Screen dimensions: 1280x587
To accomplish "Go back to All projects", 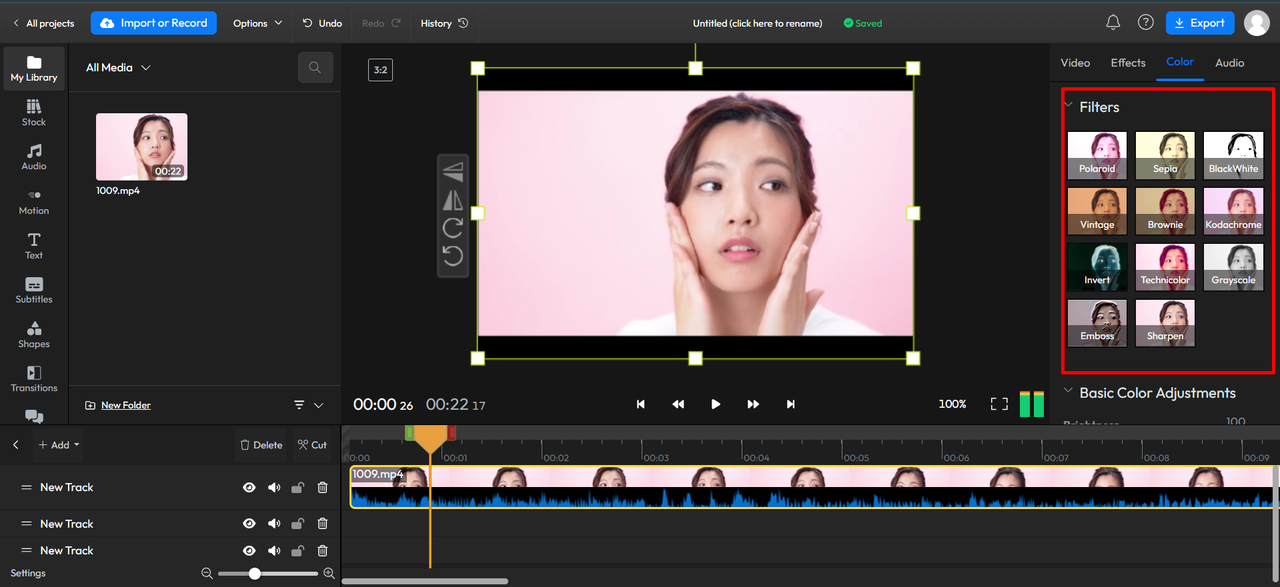I will (x=43, y=23).
